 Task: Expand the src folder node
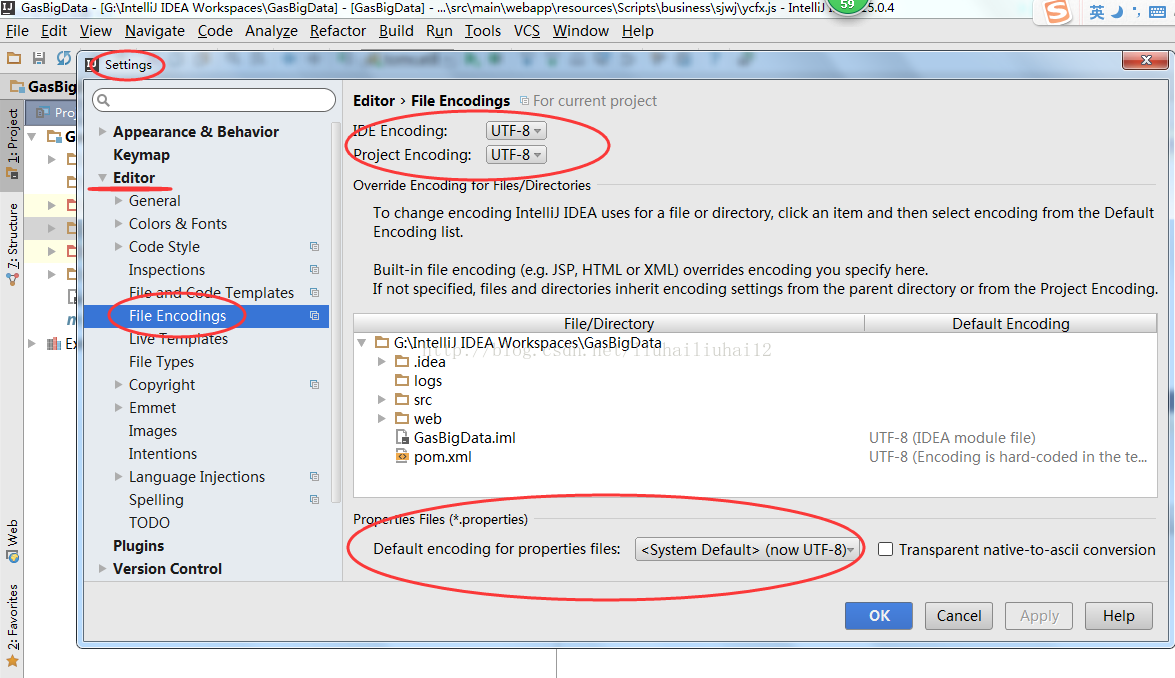pyautogui.click(x=382, y=400)
